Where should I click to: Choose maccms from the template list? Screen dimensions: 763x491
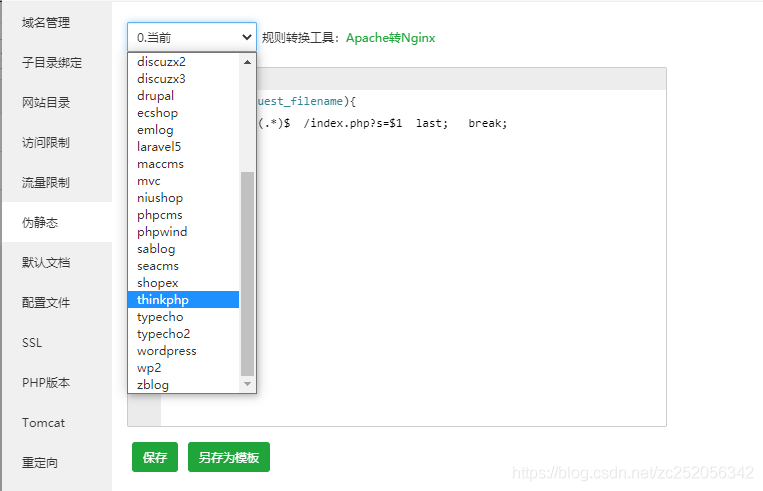coord(183,164)
